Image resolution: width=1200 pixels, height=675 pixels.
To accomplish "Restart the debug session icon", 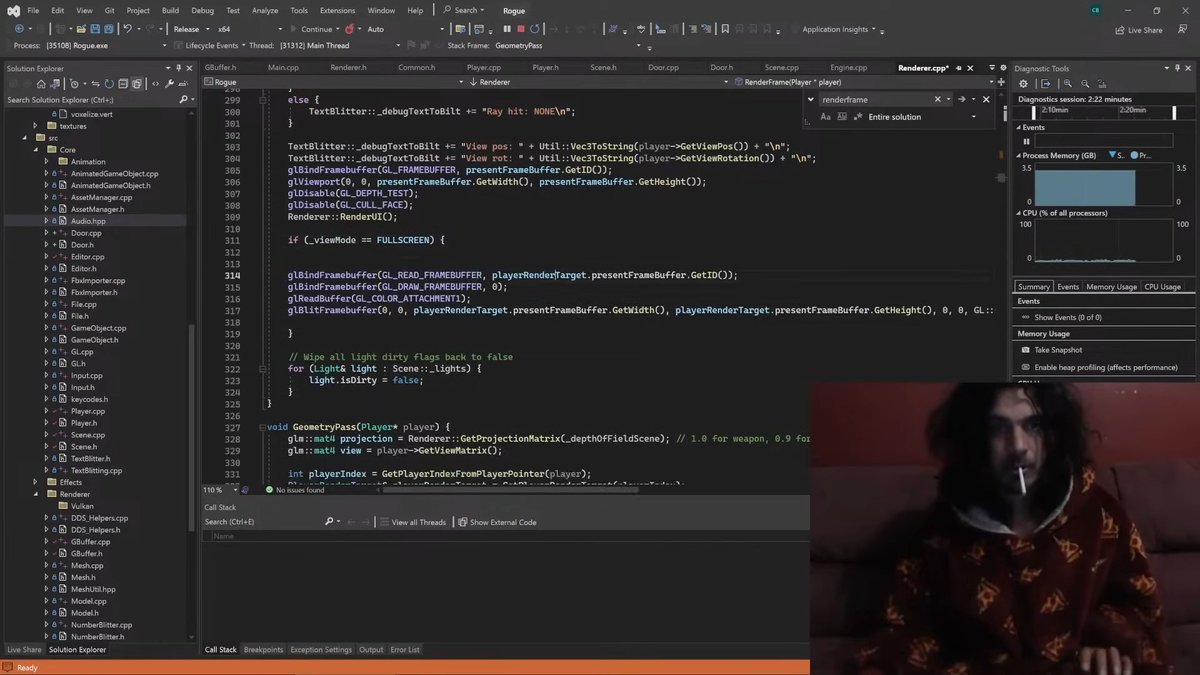I will [535, 29].
